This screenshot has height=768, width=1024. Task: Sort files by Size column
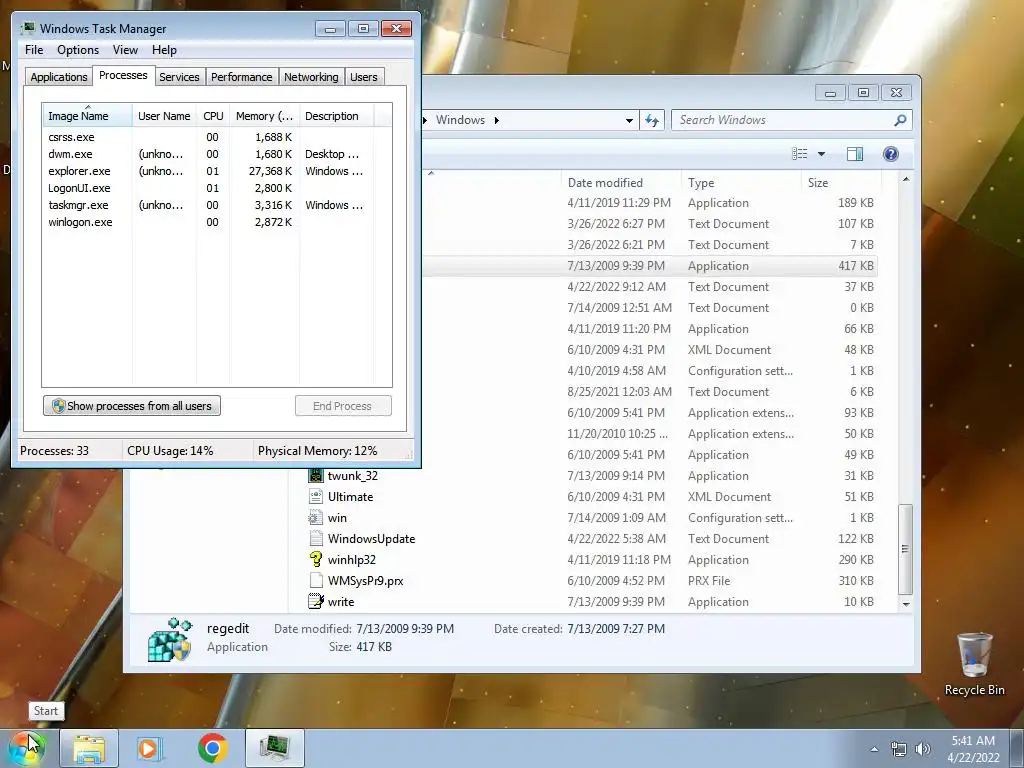point(840,183)
